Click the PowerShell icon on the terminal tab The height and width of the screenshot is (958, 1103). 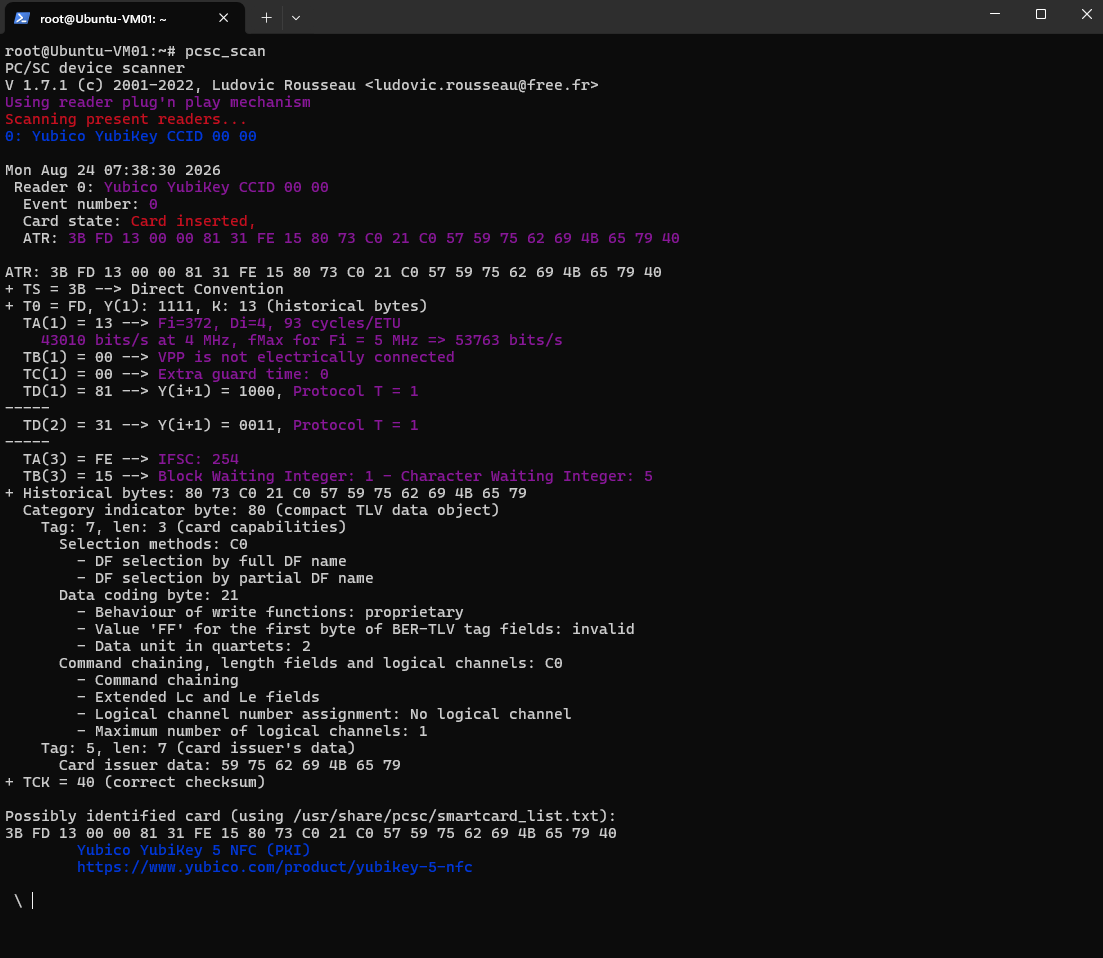(x=22, y=18)
